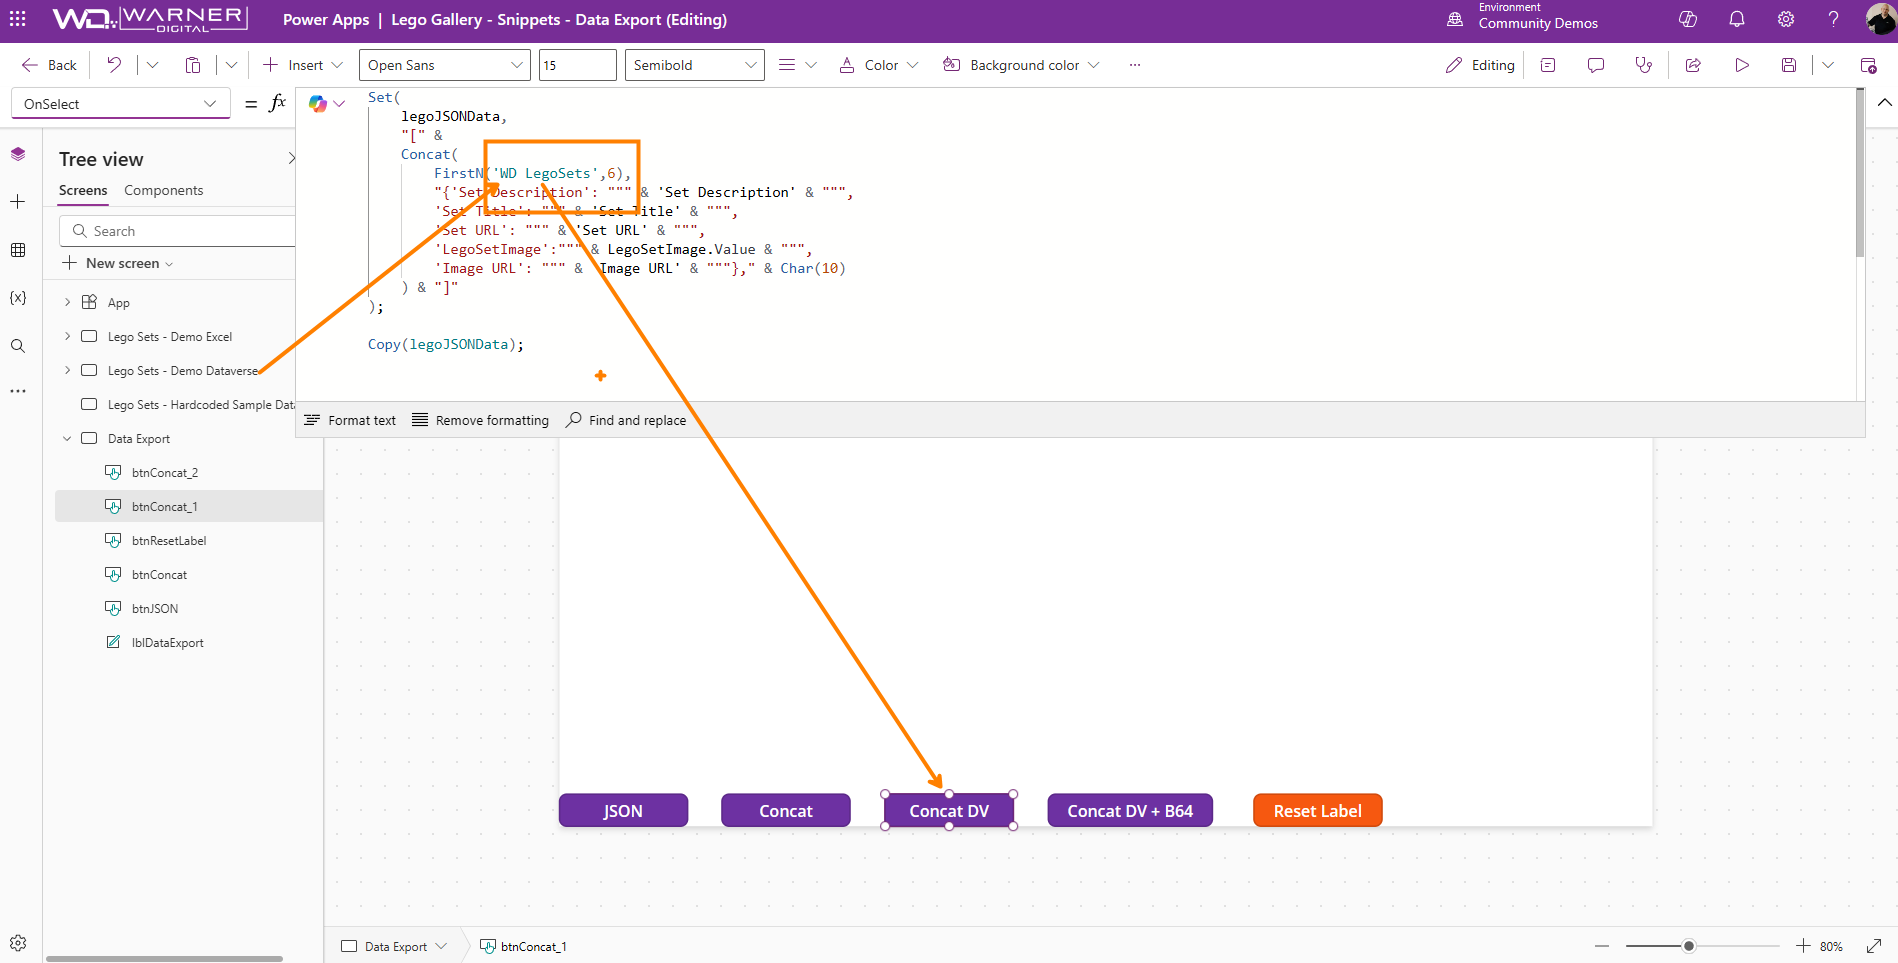The height and width of the screenshot is (963, 1898).
Task: Save the app with the disk icon
Action: (x=1789, y=65)
